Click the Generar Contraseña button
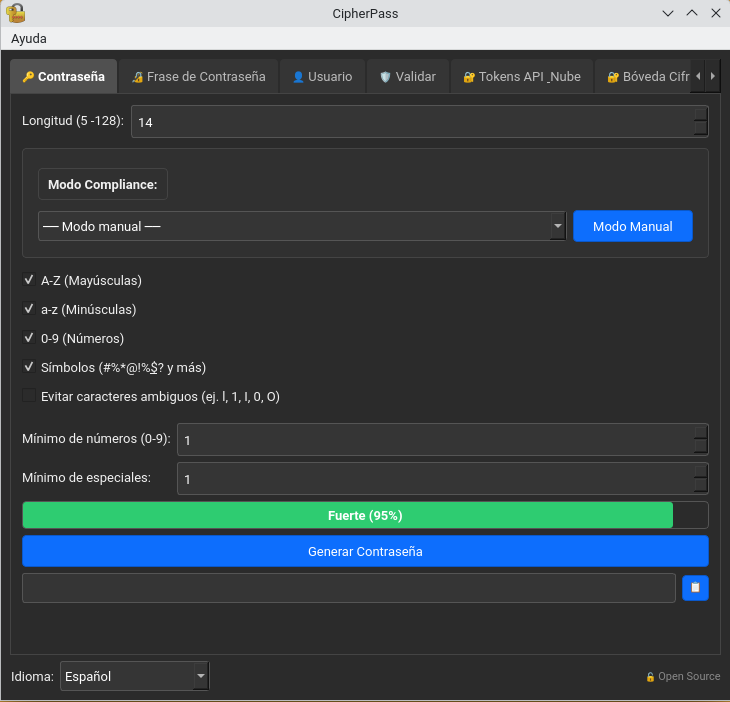The width and height of the screenshot is (730, 702). click(365, 551)
